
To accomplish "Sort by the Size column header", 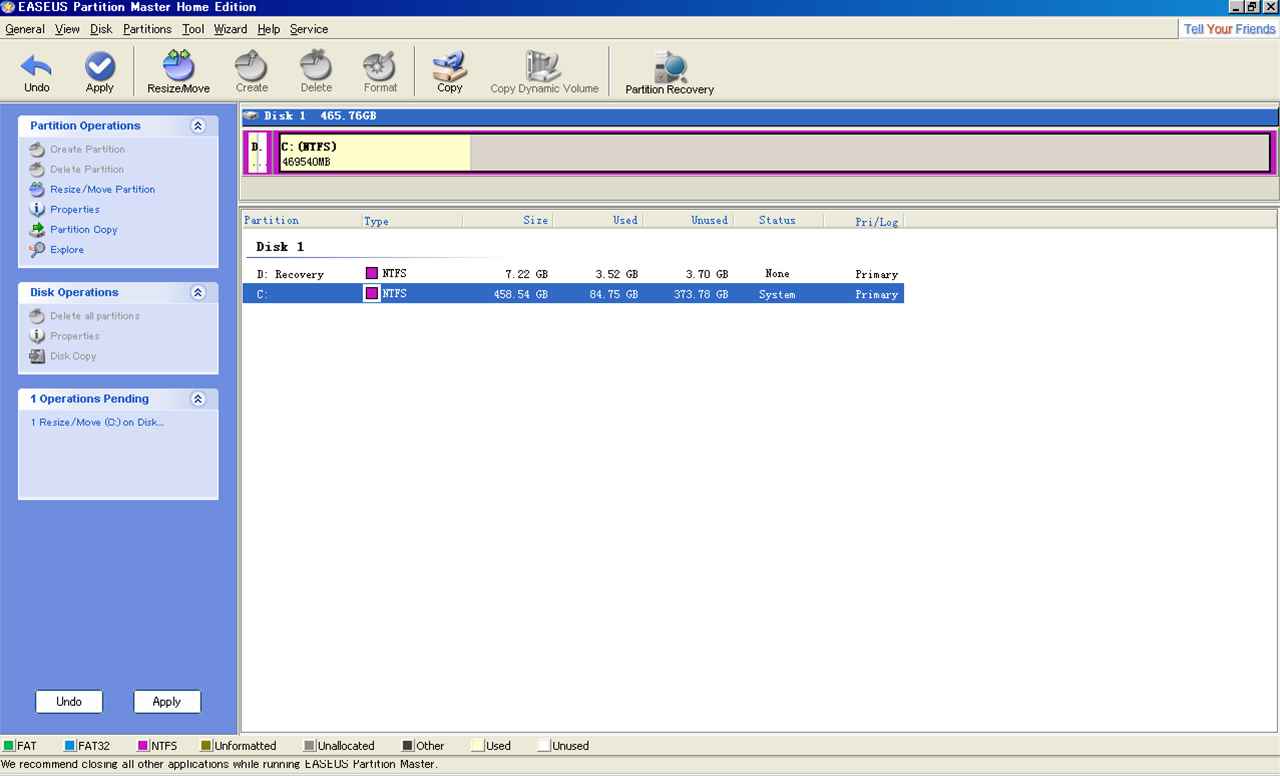I will point(507,220).
